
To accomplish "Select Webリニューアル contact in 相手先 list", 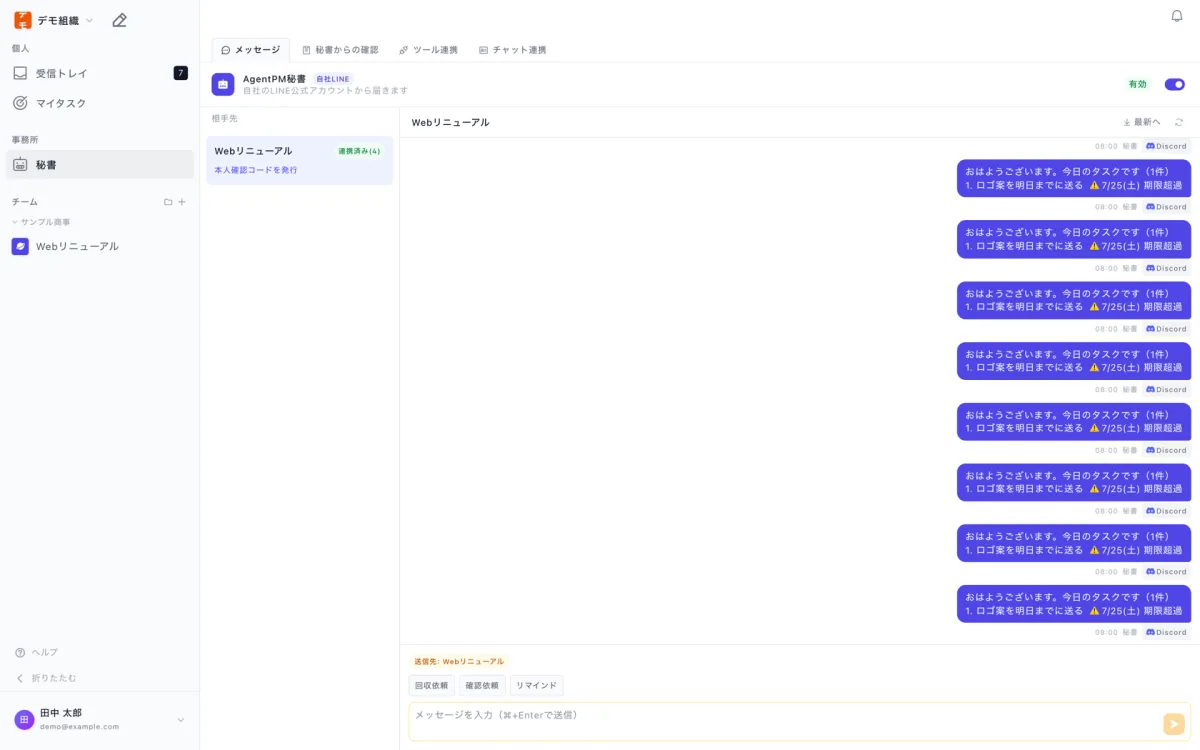I will click(x=299, y=160).
